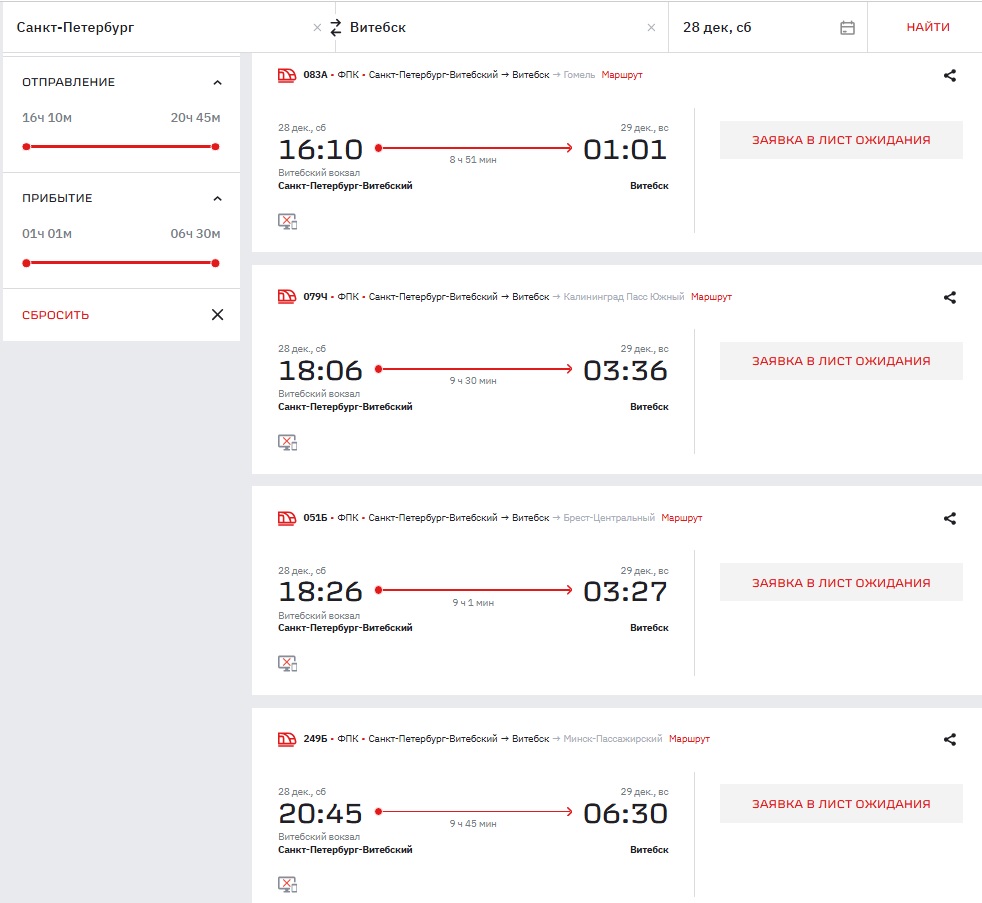Join waiting list for 16:10 train
982x903 pixels.
[841, 140]
